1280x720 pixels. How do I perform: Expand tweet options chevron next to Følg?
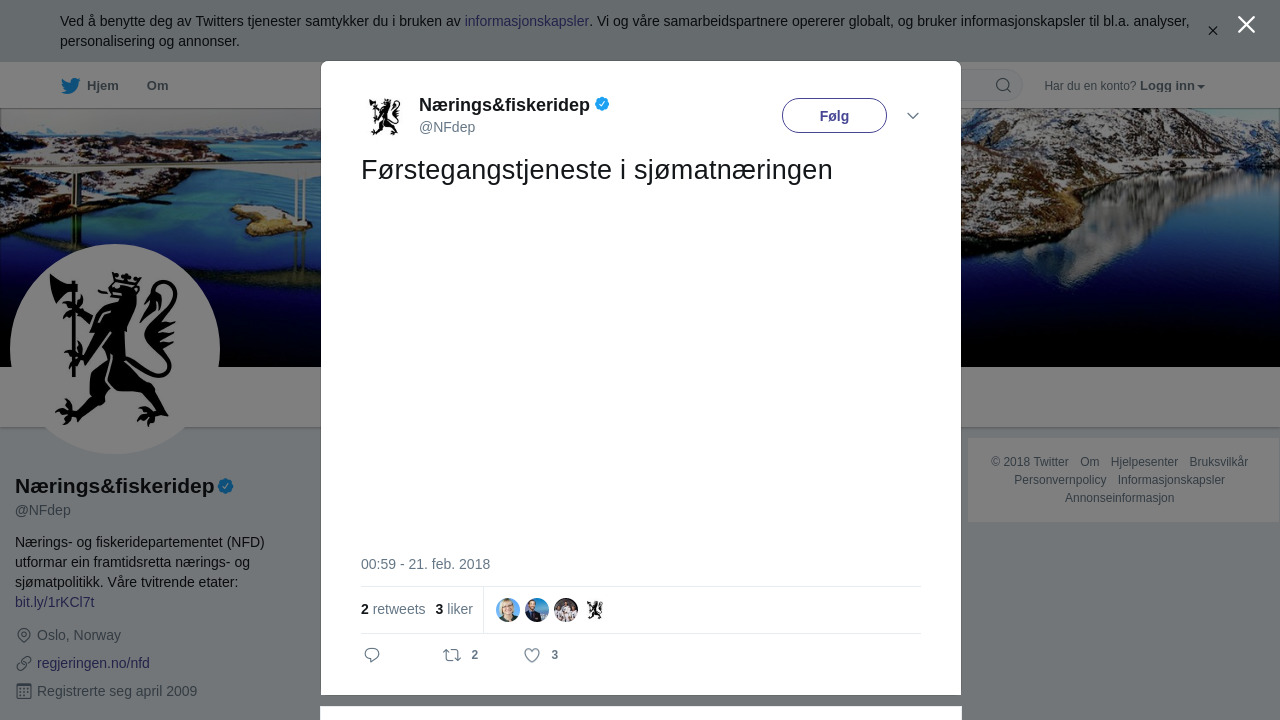click(x=913, y=116)
